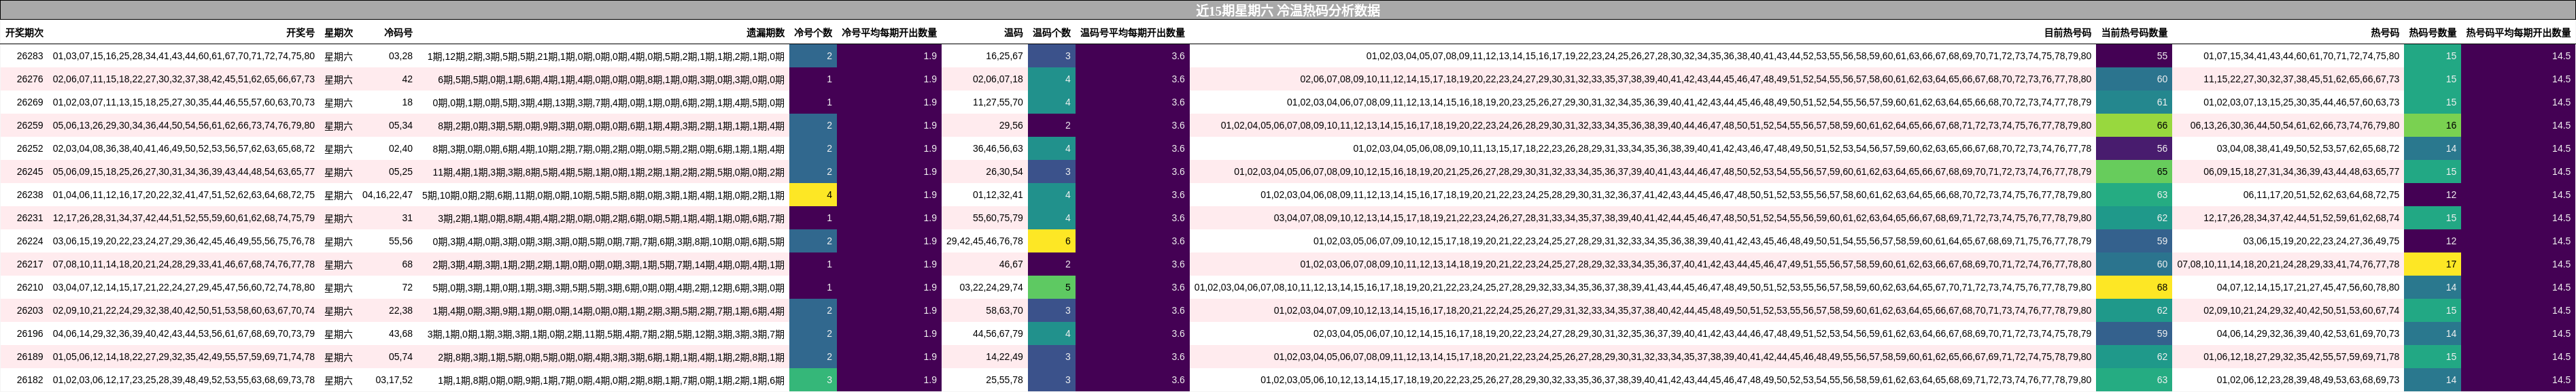Select the yellow warm count cell 6

1052,241
